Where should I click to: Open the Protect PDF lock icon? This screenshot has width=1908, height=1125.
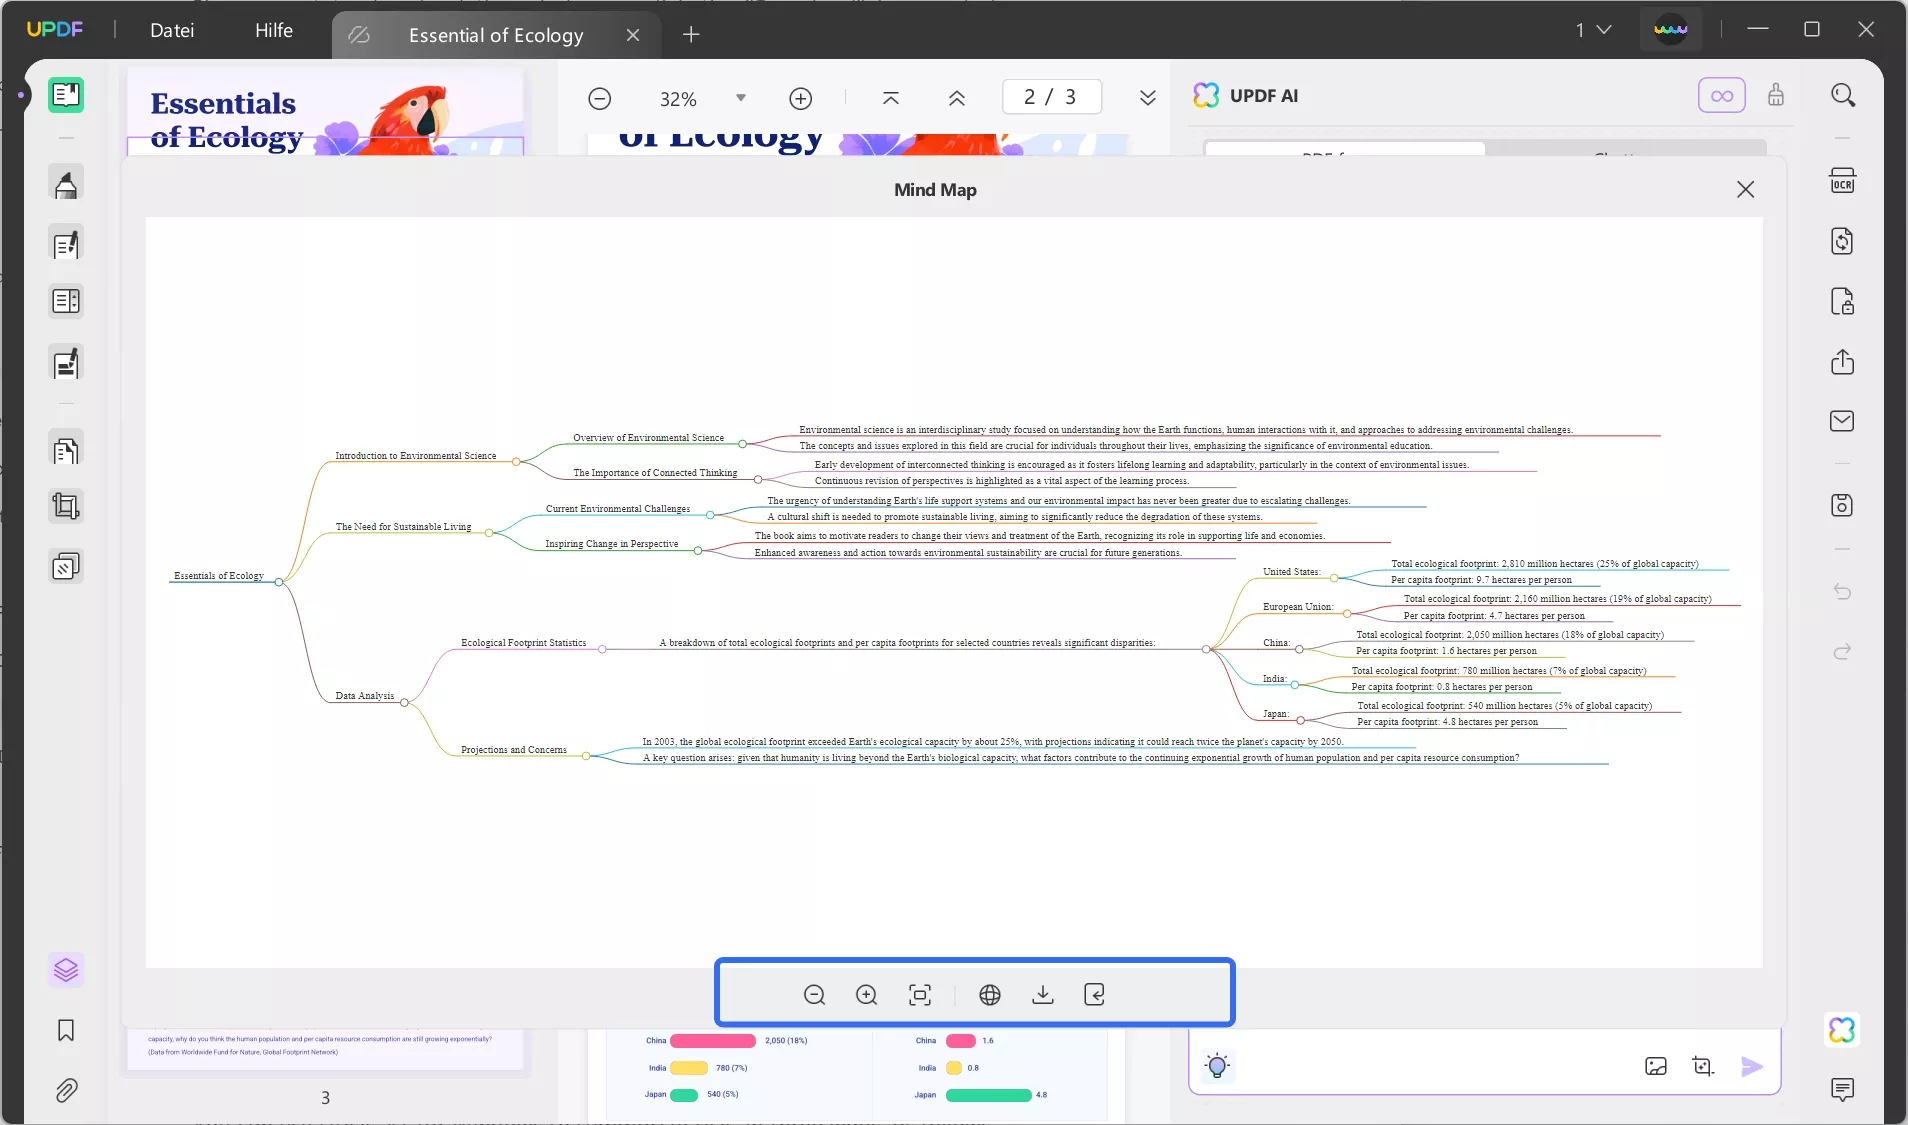(1842, 301)
